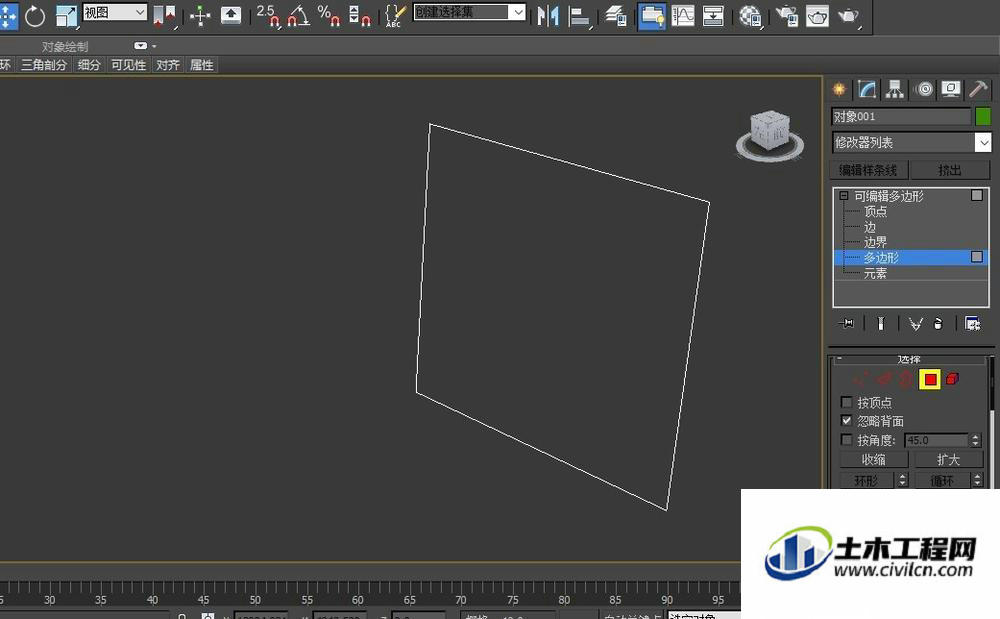1000x619 pixels.
Task: Click the highlighted Polygon selection icon
Action: click(930, 380)
